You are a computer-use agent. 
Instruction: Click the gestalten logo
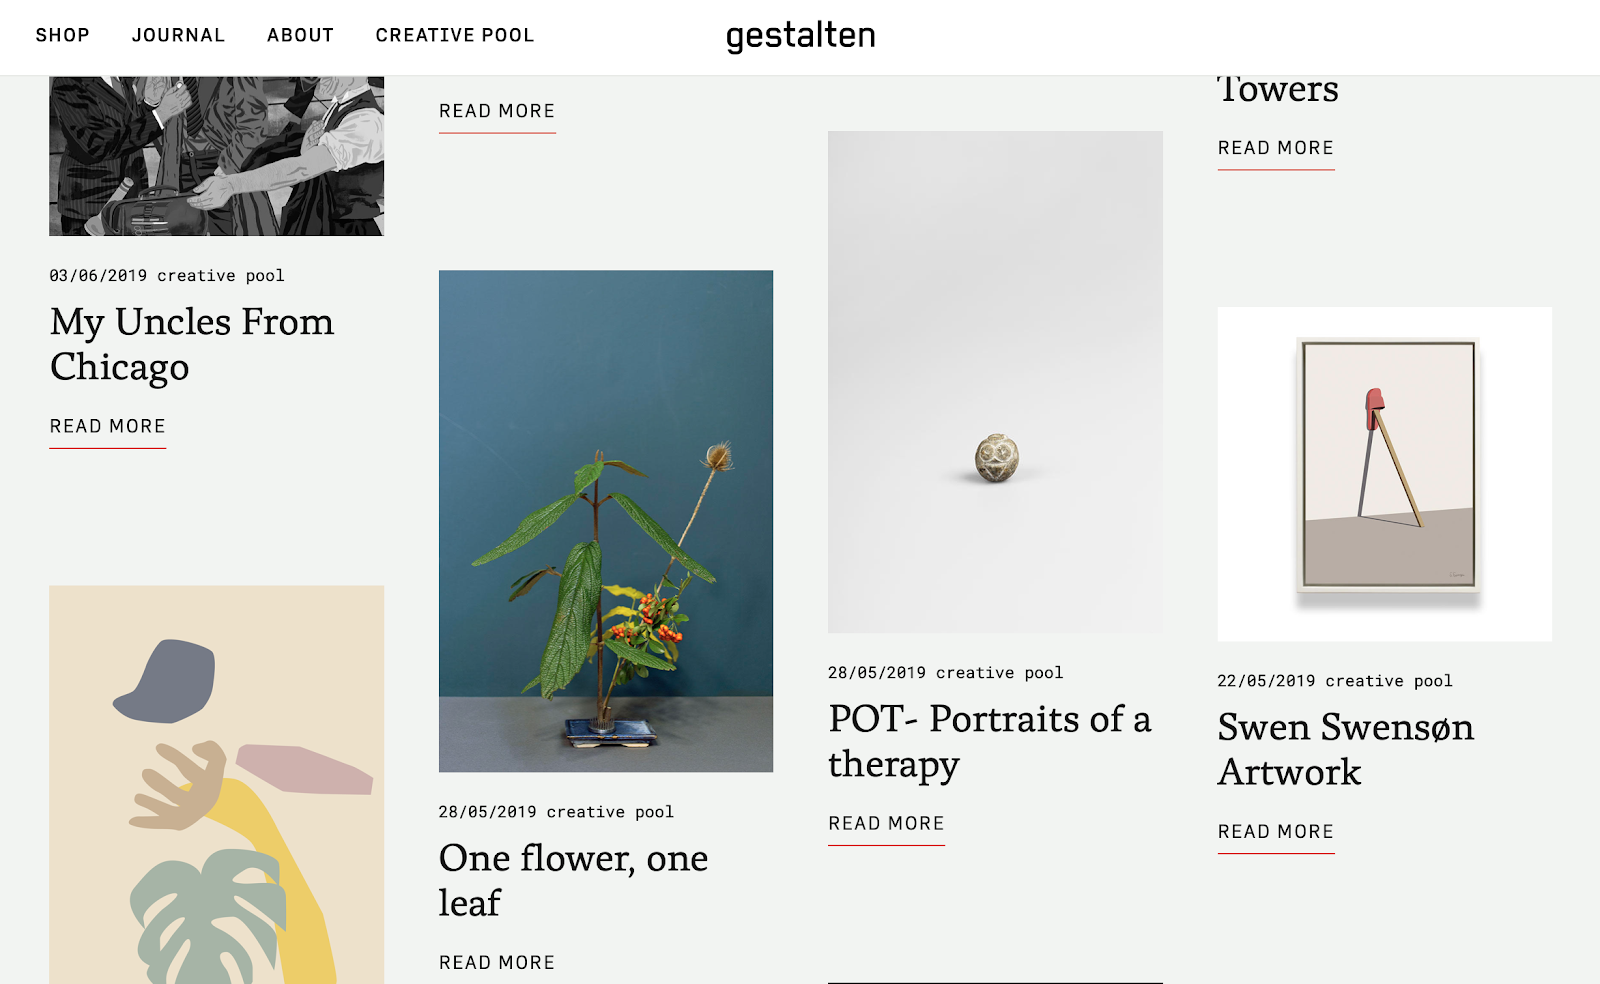(800, 36)
